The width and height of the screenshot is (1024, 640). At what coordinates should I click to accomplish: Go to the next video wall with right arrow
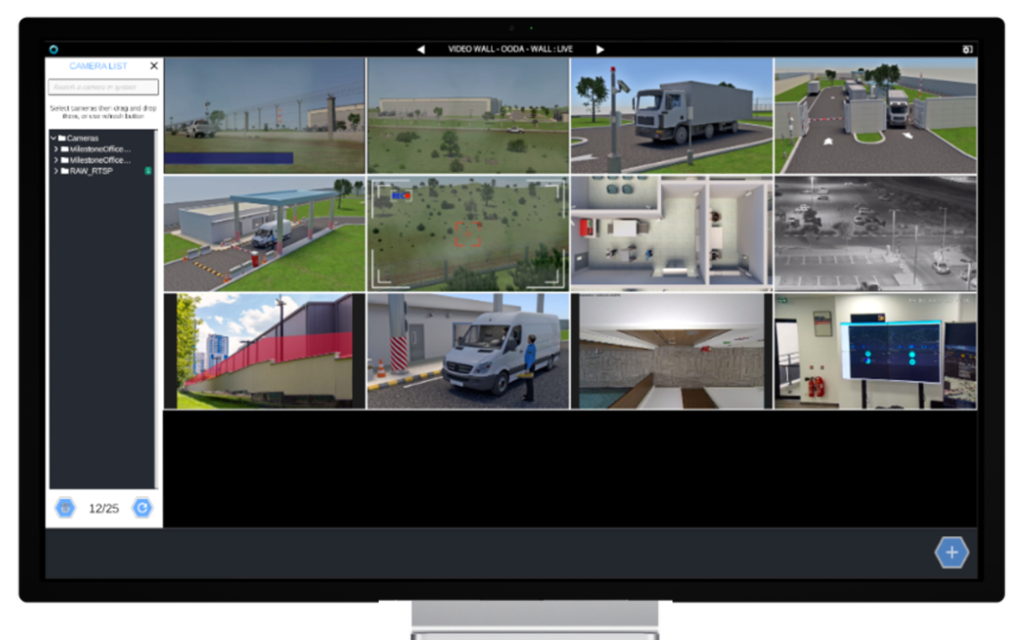click(600, 47)
